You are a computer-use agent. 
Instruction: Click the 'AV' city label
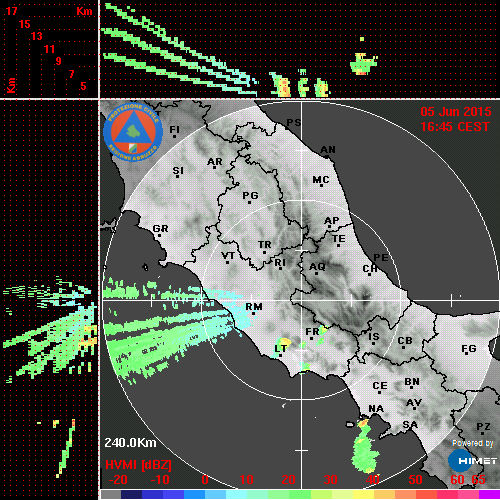pos(414,403)
